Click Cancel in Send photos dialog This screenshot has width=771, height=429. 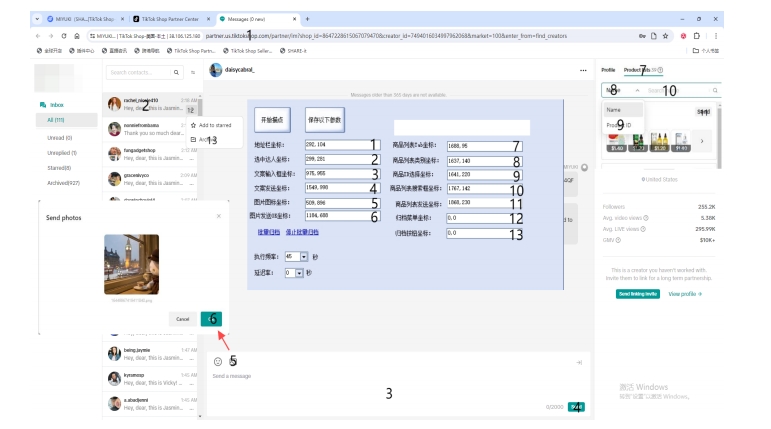[x=182, y=319]
